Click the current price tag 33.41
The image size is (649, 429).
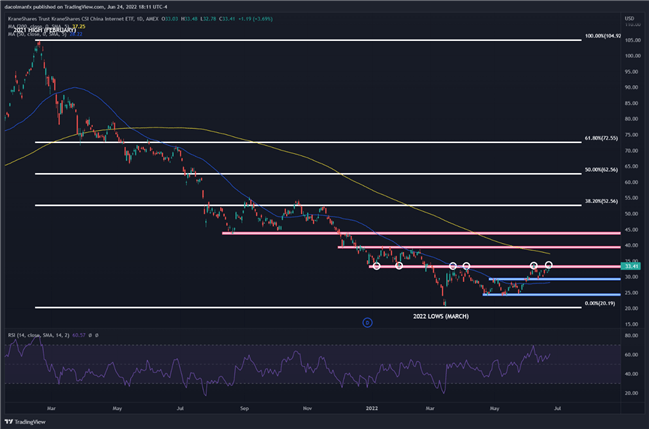pyautogui.click(x=629, y=266)
